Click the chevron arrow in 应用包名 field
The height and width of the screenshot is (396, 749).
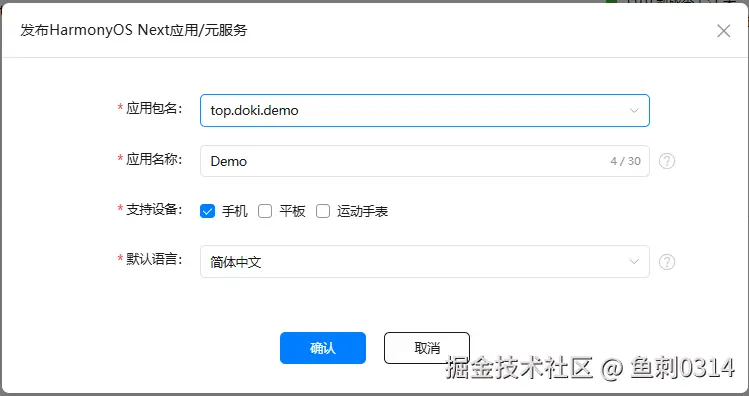coord(634,110)
